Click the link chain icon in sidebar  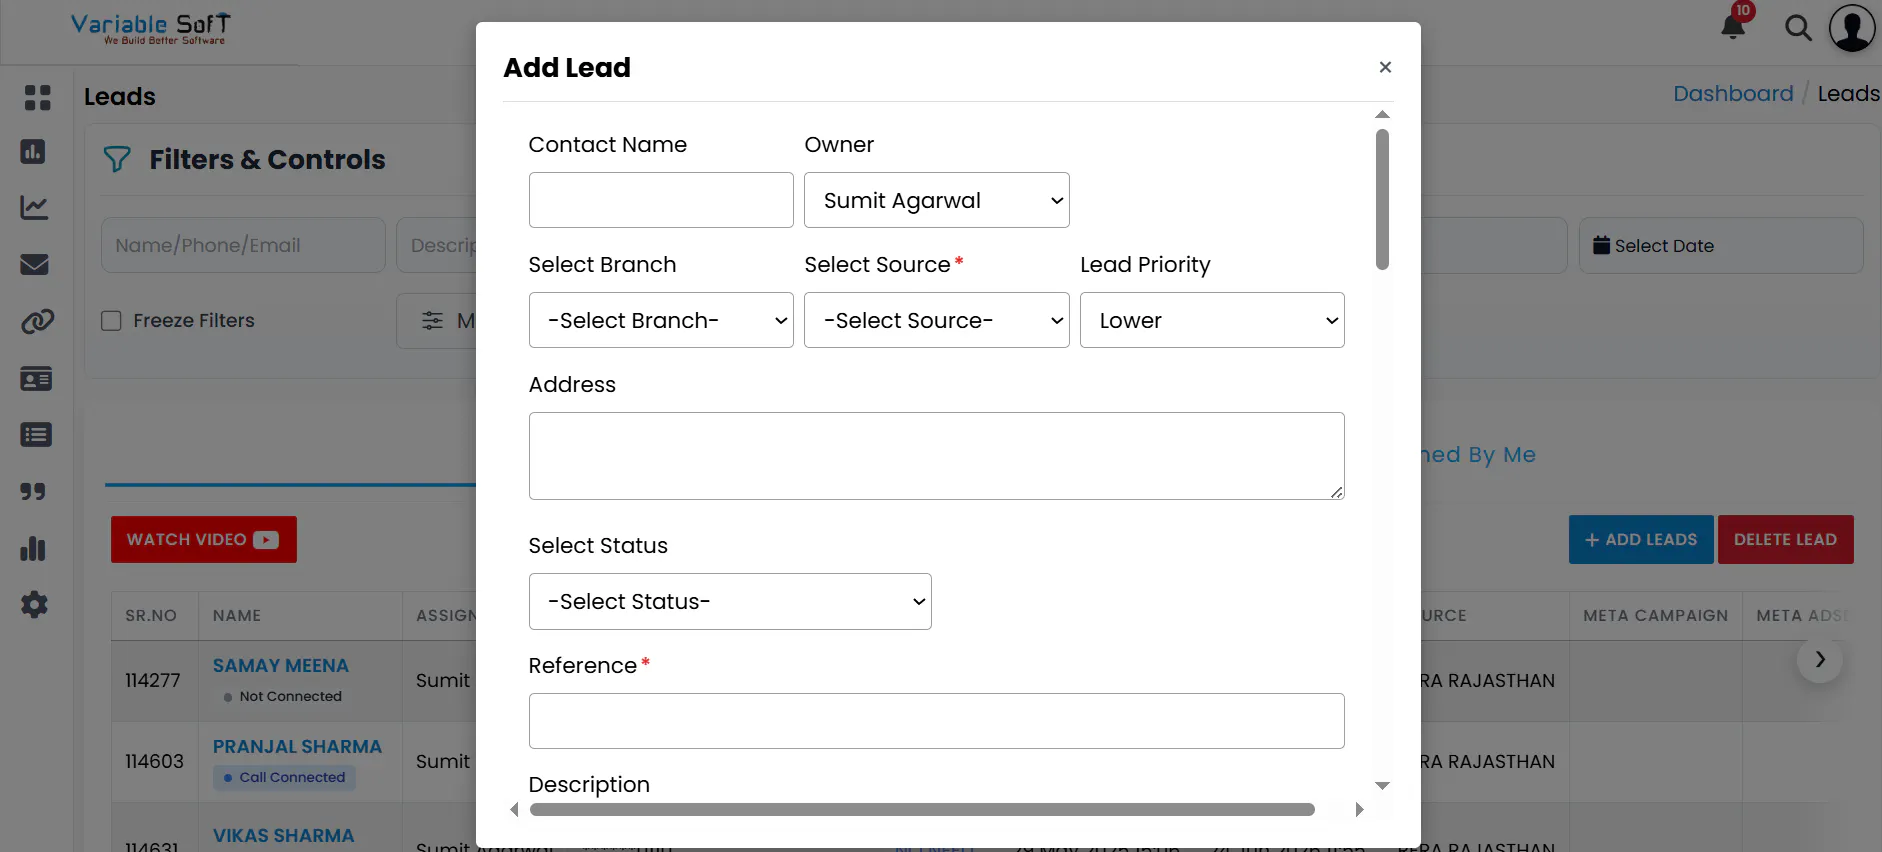point(37,322)
